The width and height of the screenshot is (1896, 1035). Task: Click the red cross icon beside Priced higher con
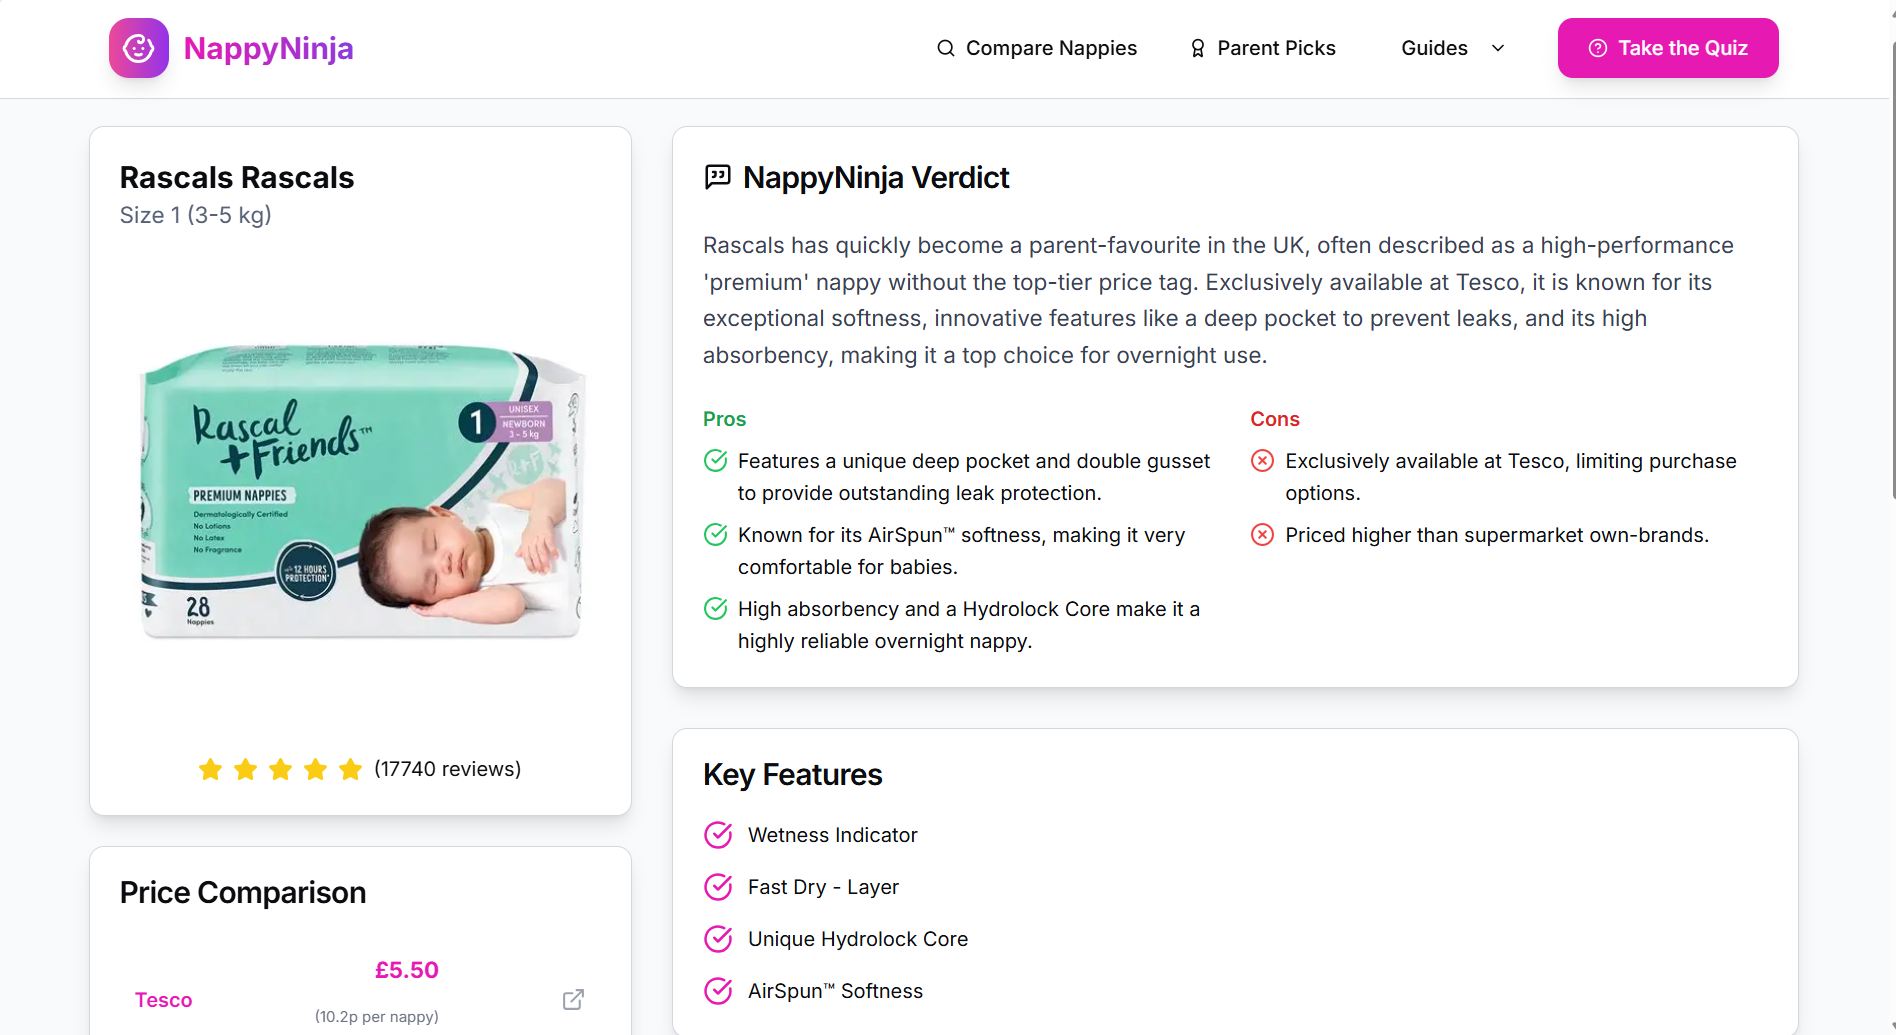coord(1263,535)
